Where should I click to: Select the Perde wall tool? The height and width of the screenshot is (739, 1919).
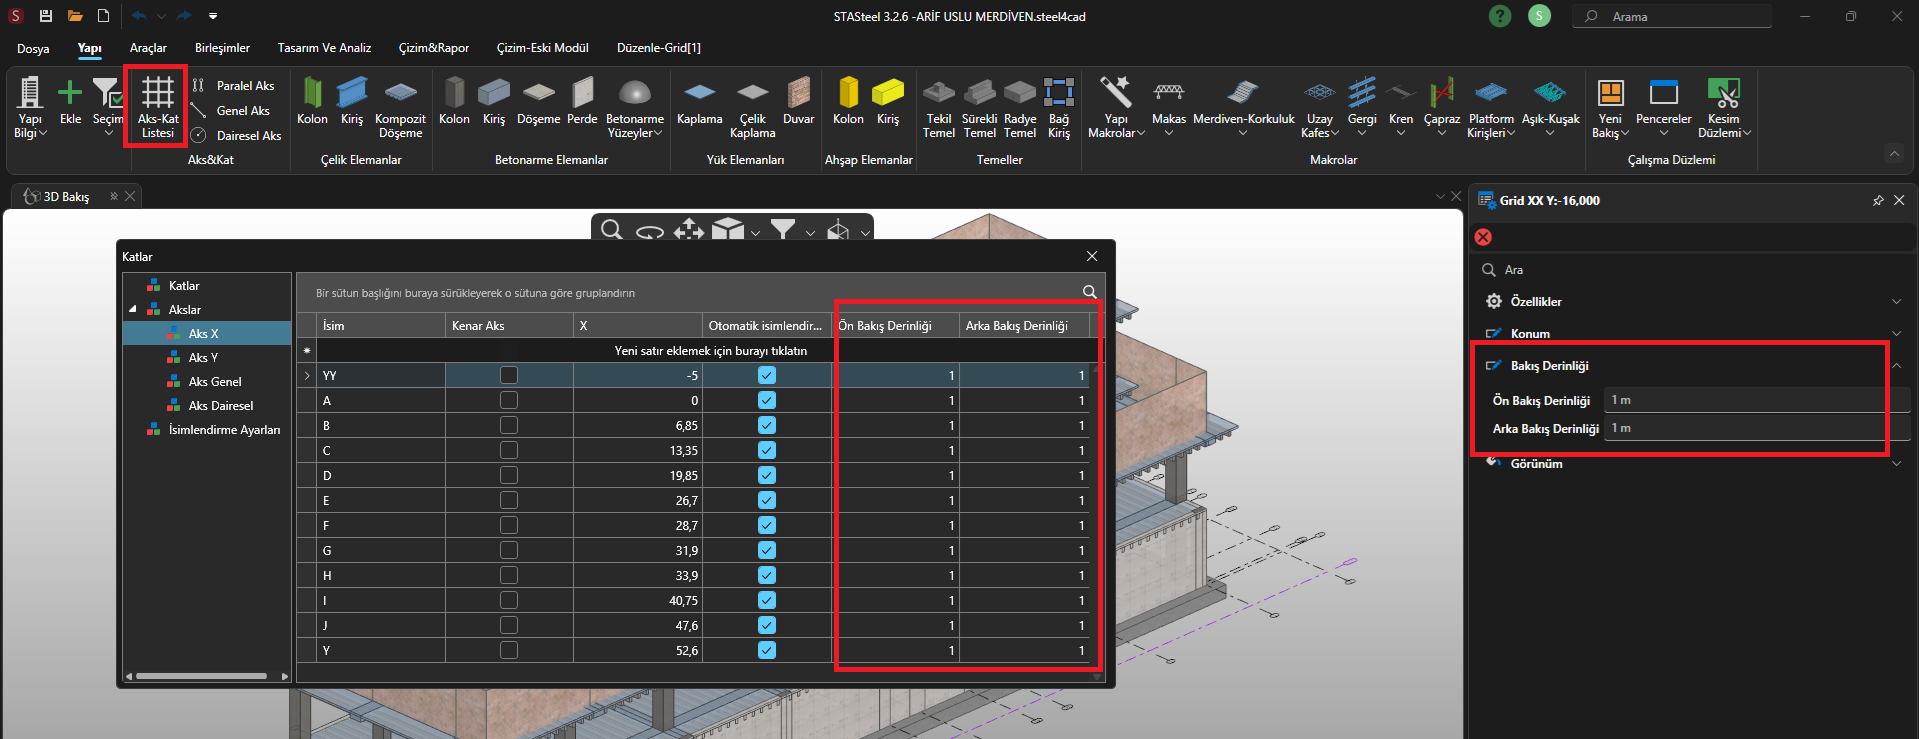[582, 102]
